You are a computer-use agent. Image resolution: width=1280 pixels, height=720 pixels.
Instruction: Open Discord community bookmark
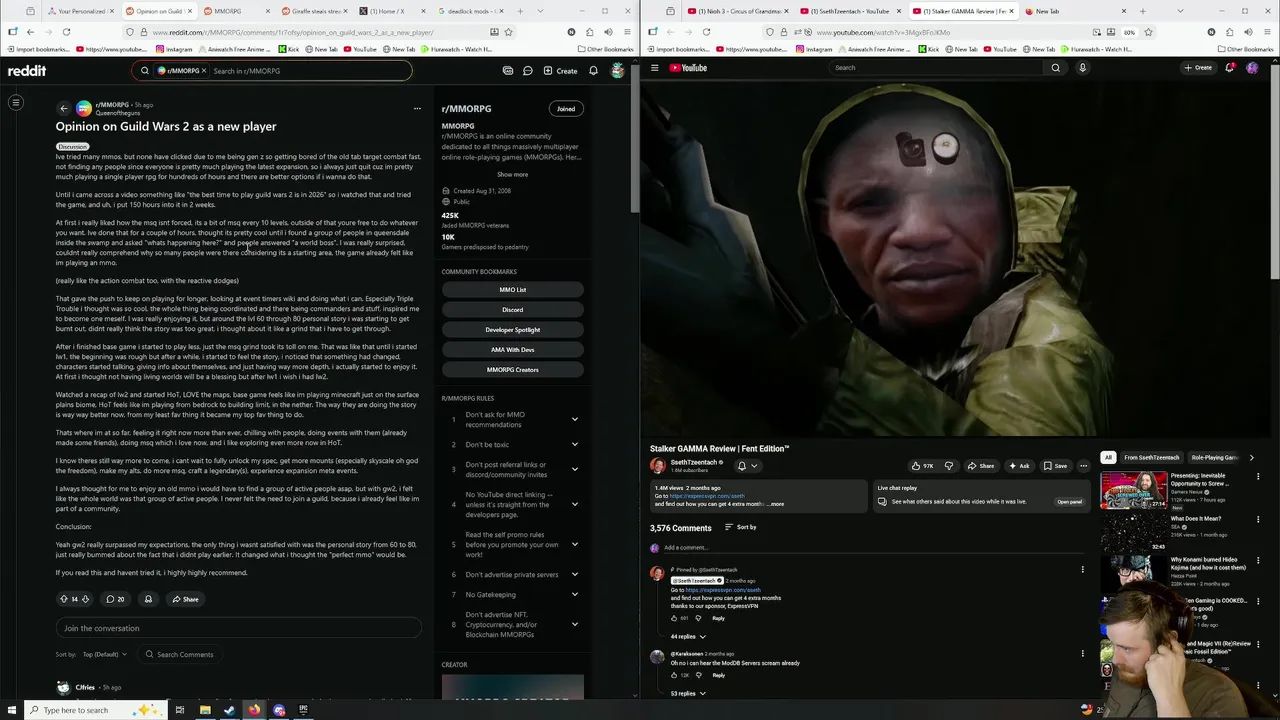[512, 310]
